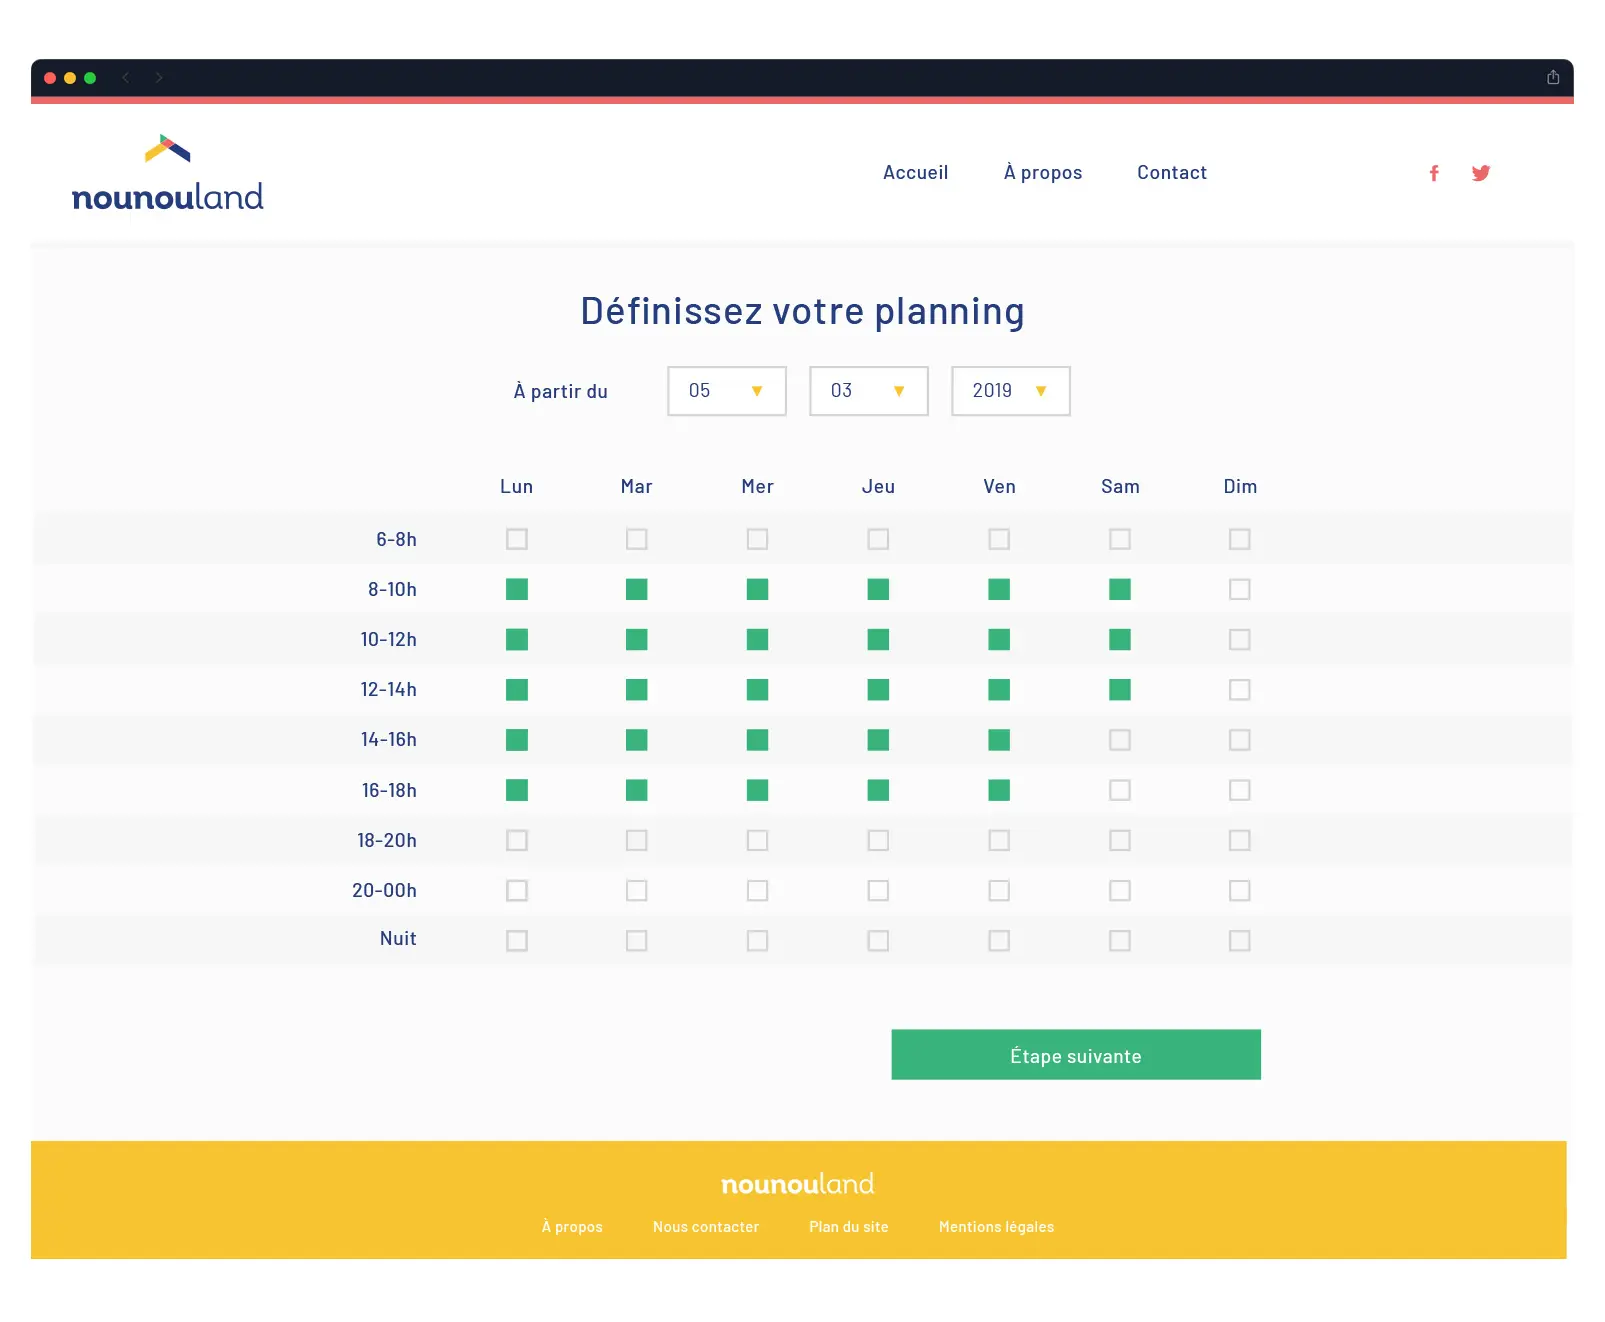This screenshot has width=1605, height=1322.
Task: Click the browser forward arrow
Action: pos(159,78)
